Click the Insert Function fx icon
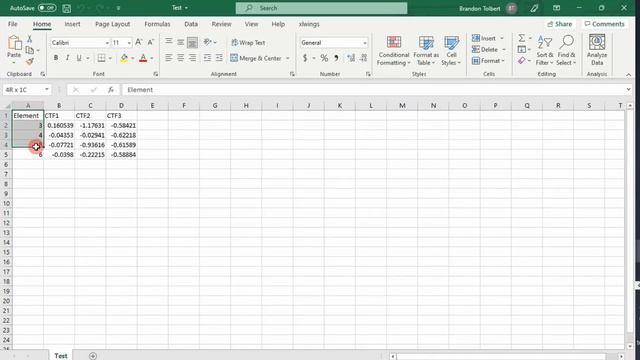 coord(111,90)
